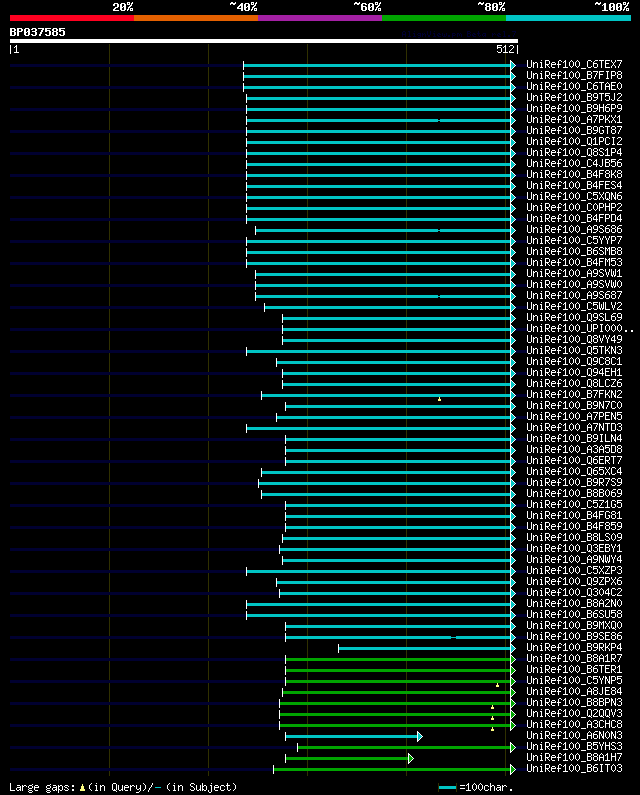Click UniRef100_Q65XC4 label
Screen dimensions: 640x795
tap(574, 472)
